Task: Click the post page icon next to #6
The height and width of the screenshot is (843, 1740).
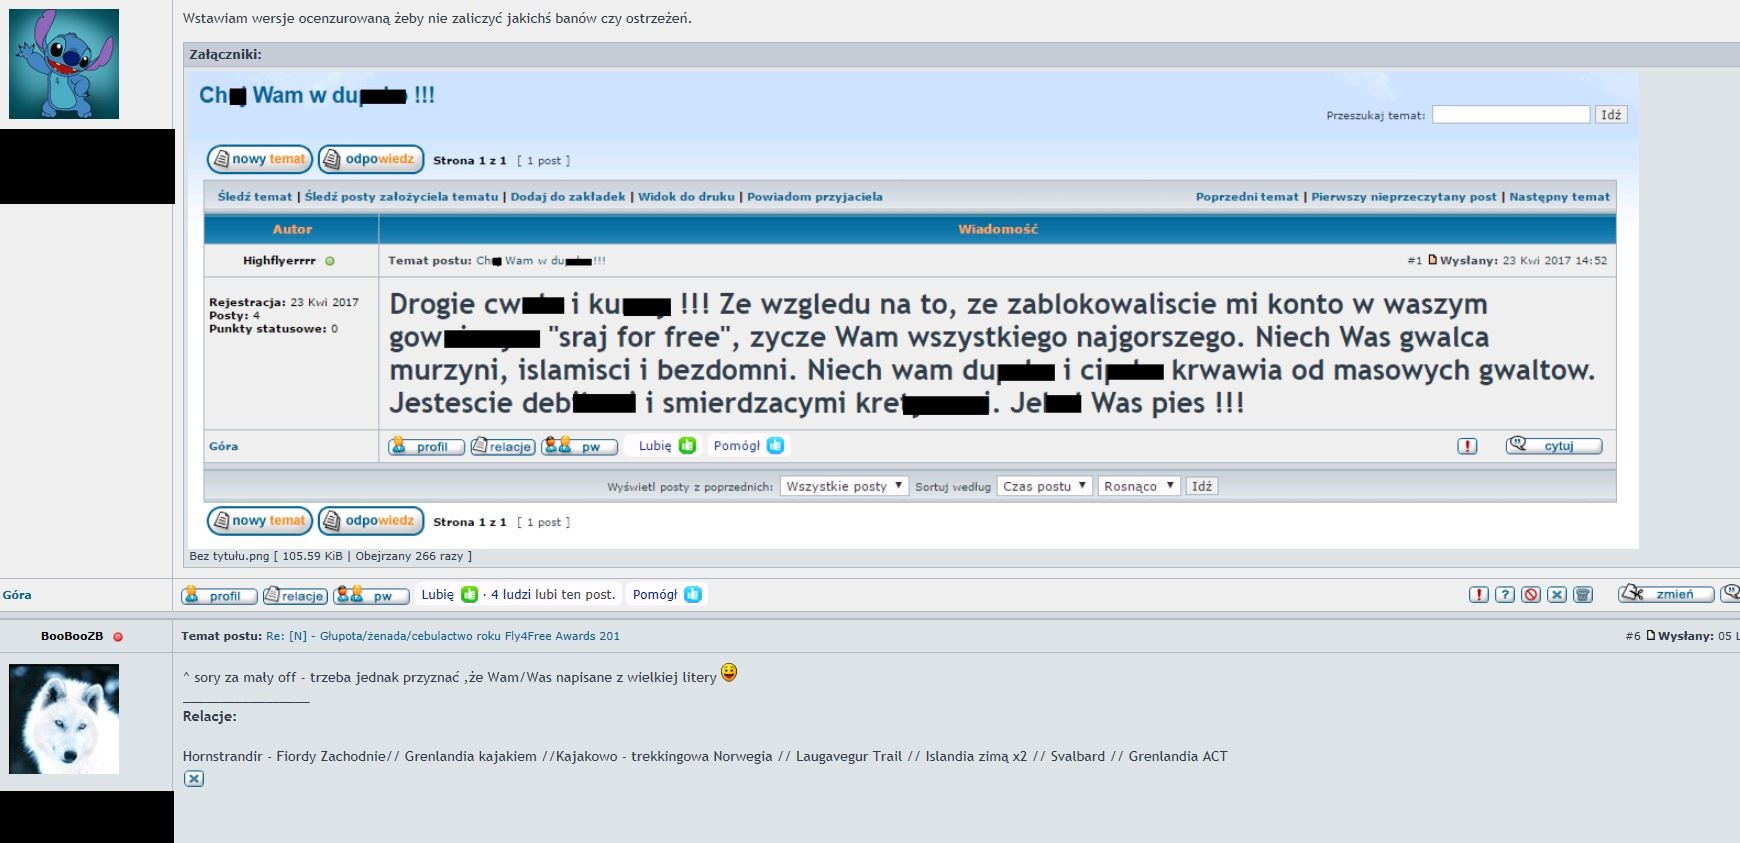Action: click(x=1651, y=635)
